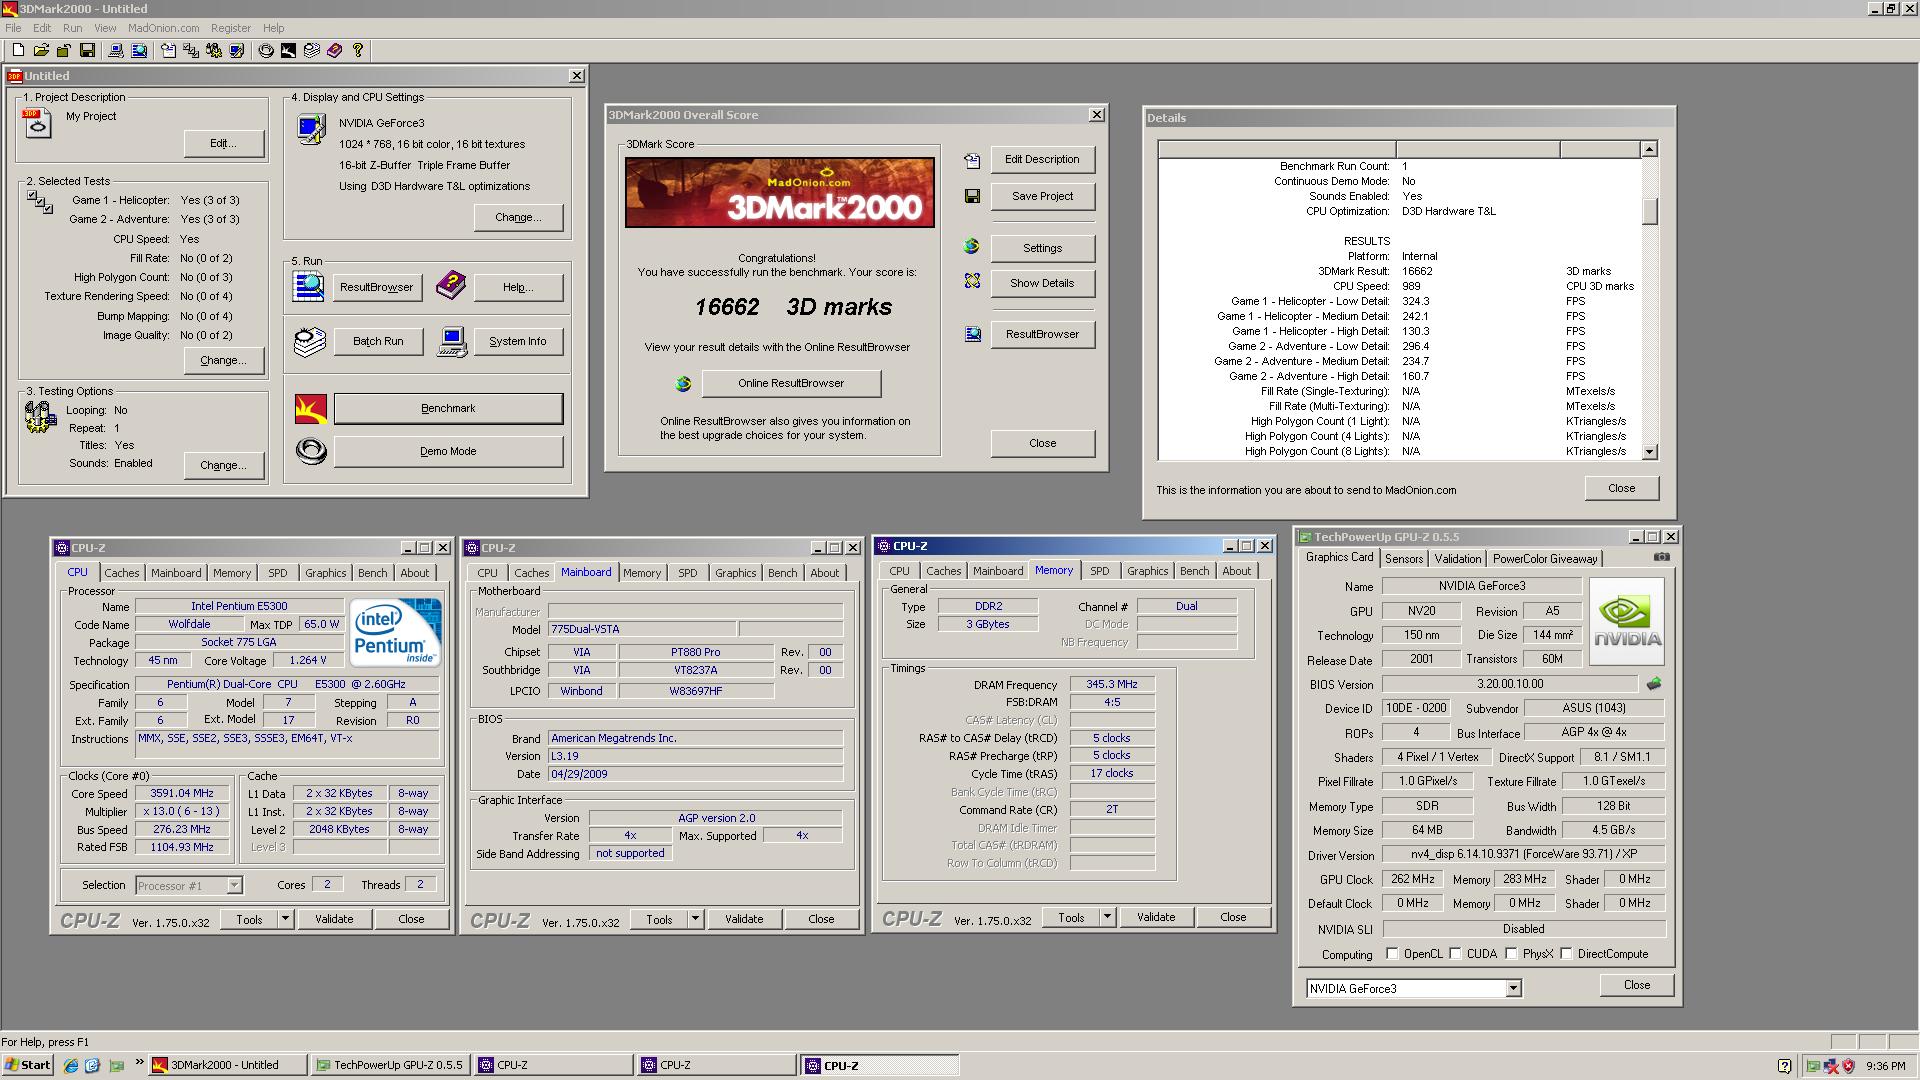Viewport: 1920px width, 1080px height.
Task: Switch to TechPowerUp GPU-Z taskbar item
Action: click(390, 1065)
